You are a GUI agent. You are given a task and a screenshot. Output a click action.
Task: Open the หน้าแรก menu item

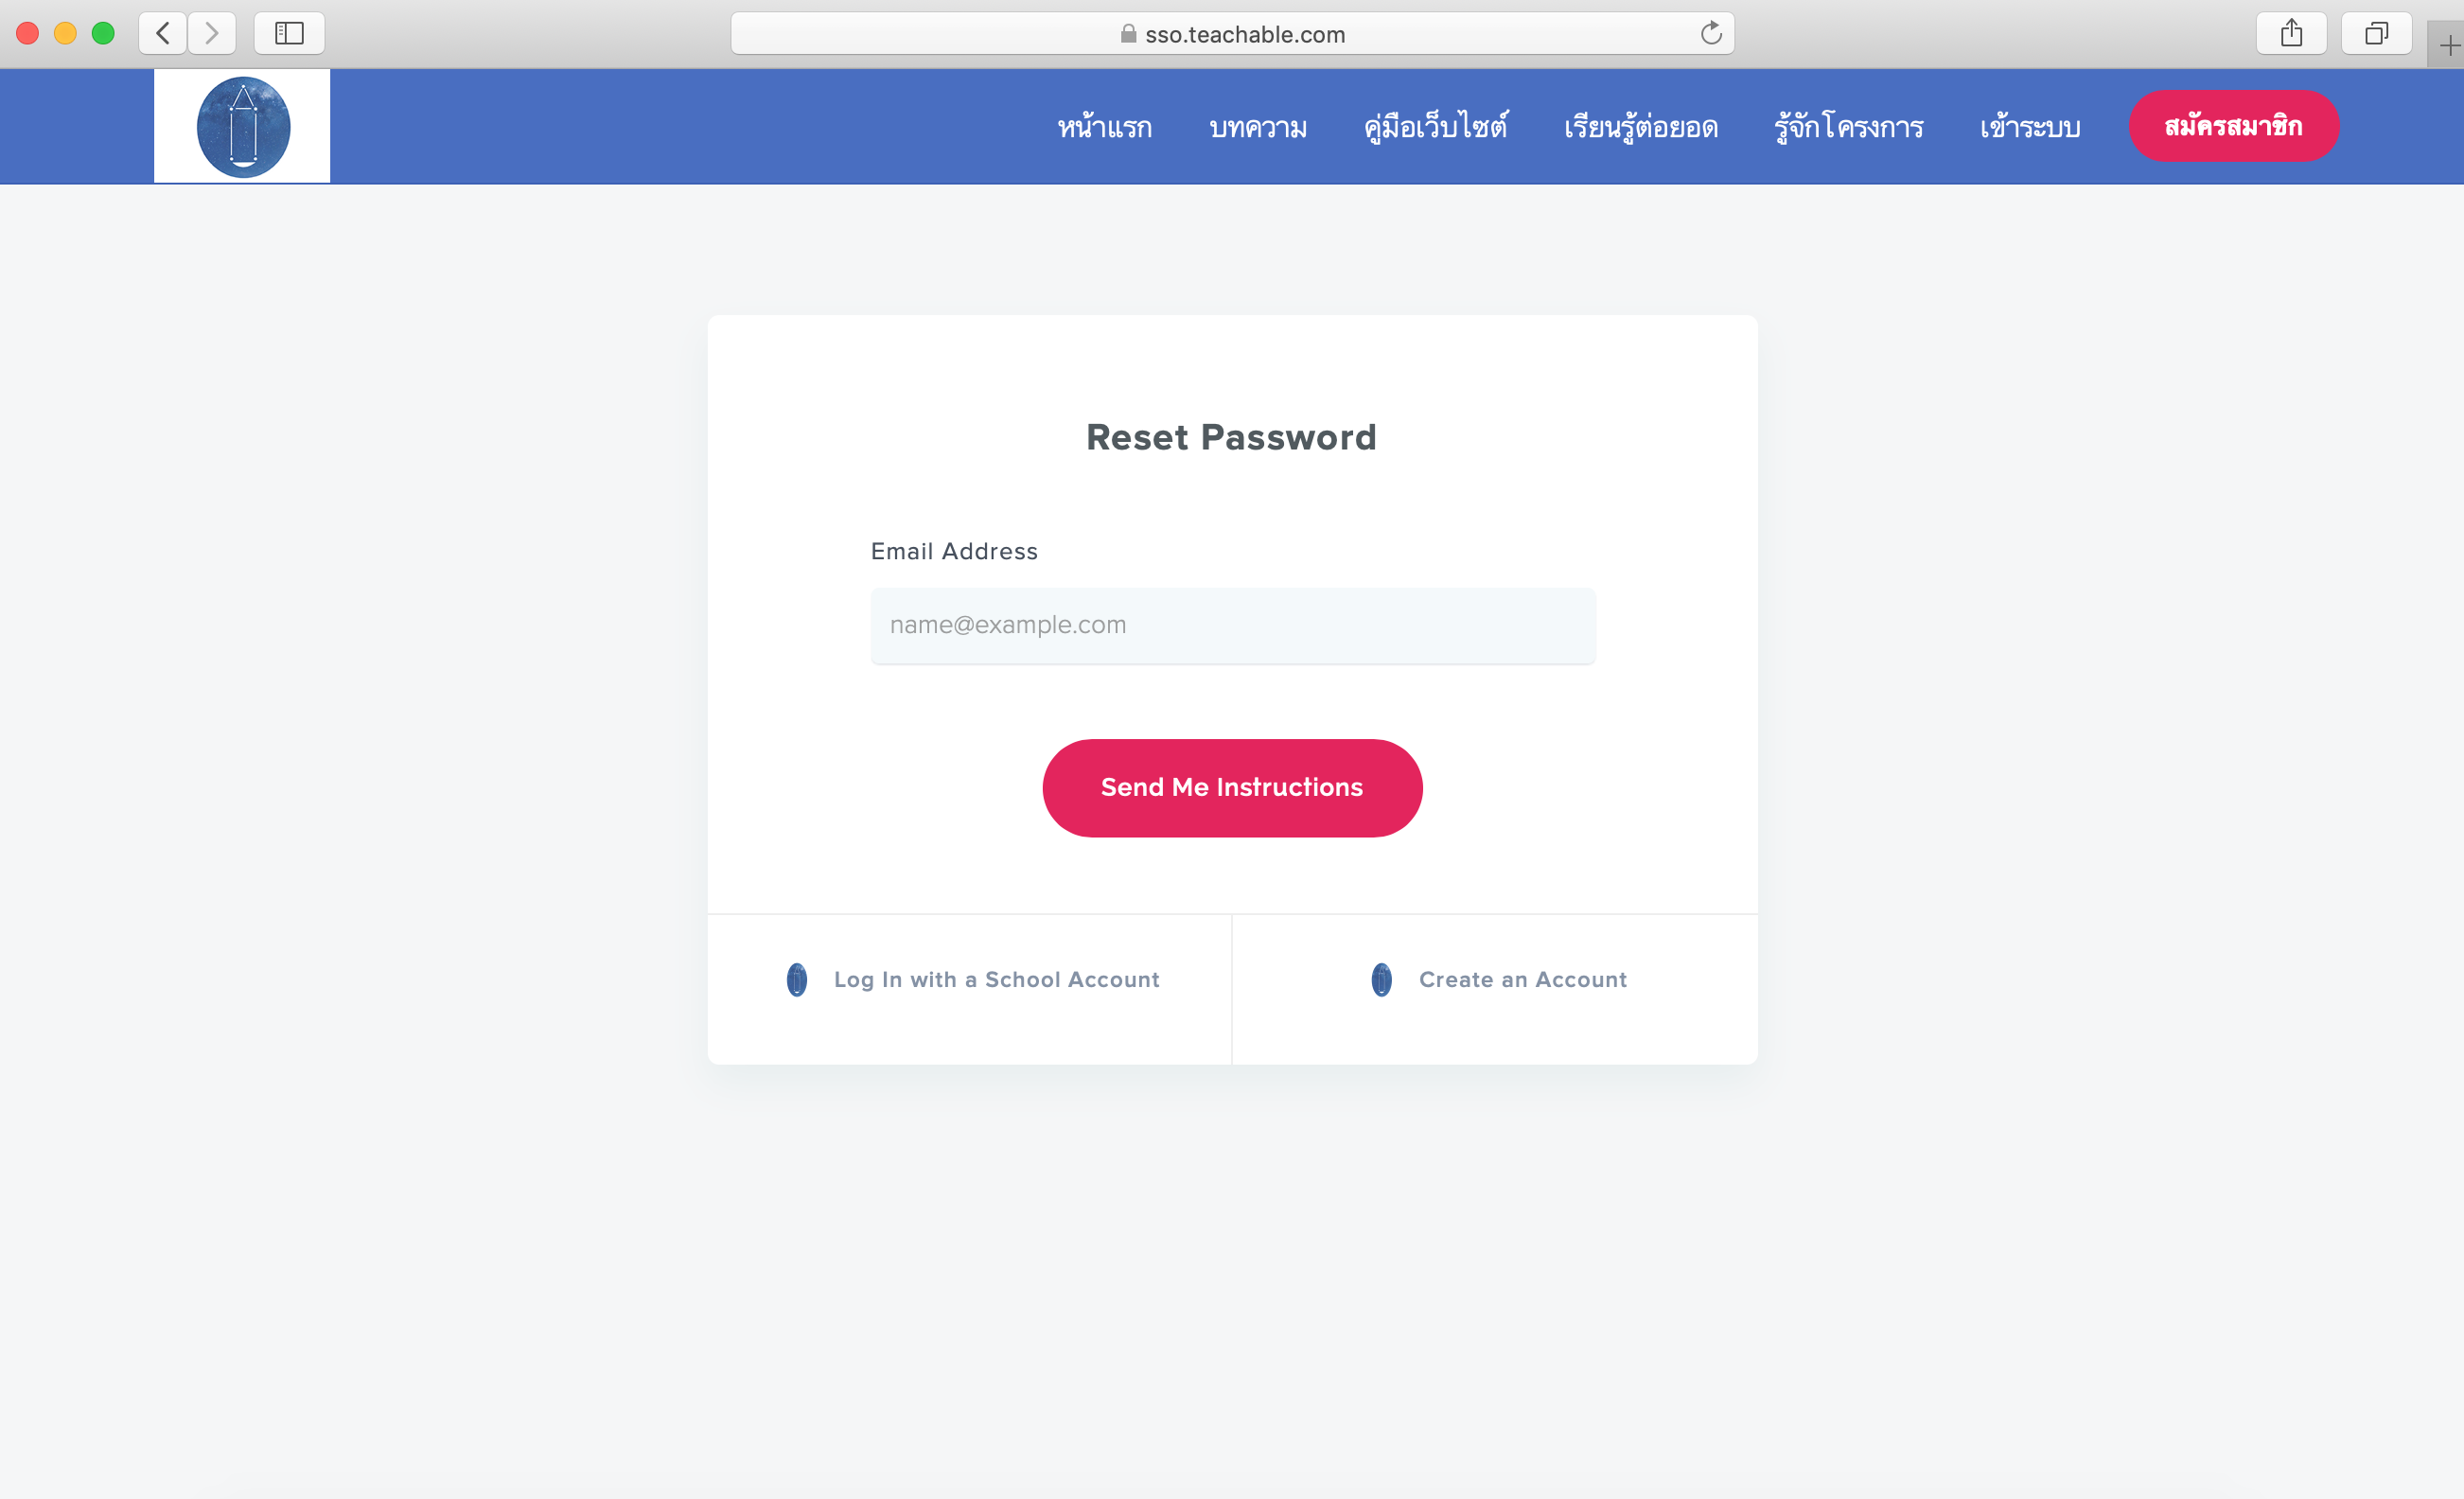coord(1104,127)
